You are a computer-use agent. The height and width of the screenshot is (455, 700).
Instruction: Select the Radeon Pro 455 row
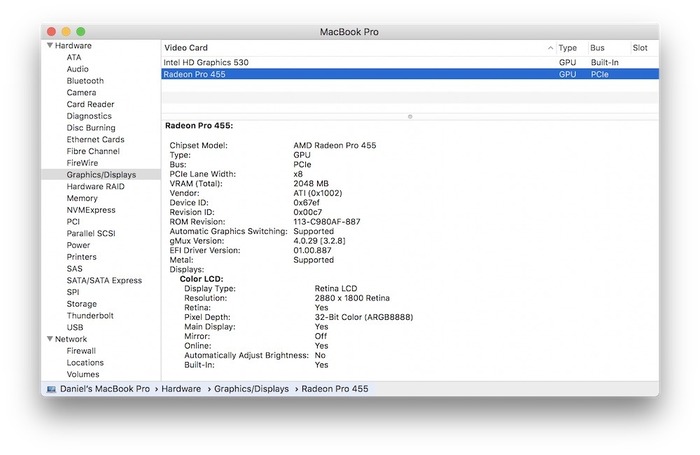coord(410,74)
